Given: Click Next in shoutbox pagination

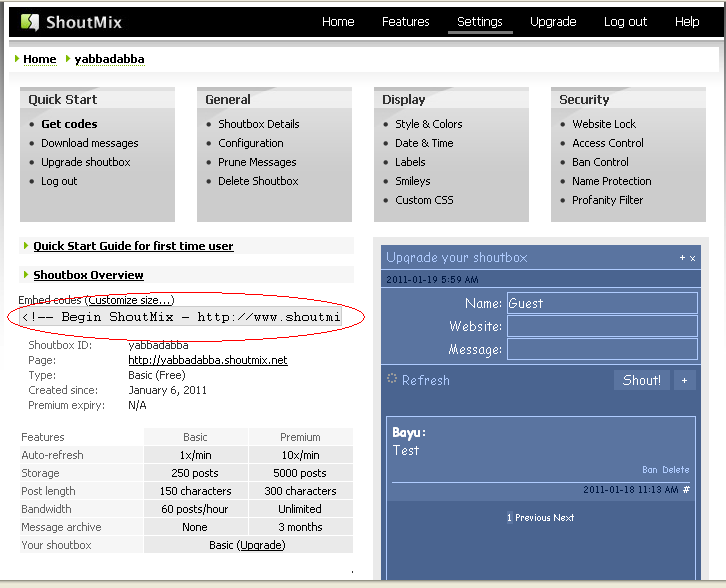Looking at the screenshot, I should coord(563,518).
